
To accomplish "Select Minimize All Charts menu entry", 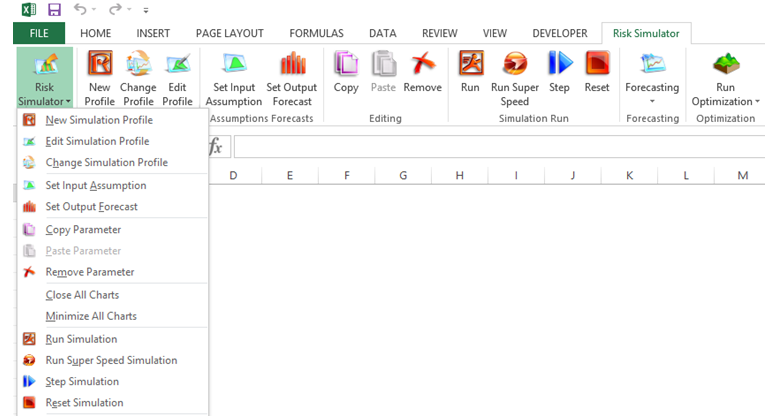I will pos(113,316).
